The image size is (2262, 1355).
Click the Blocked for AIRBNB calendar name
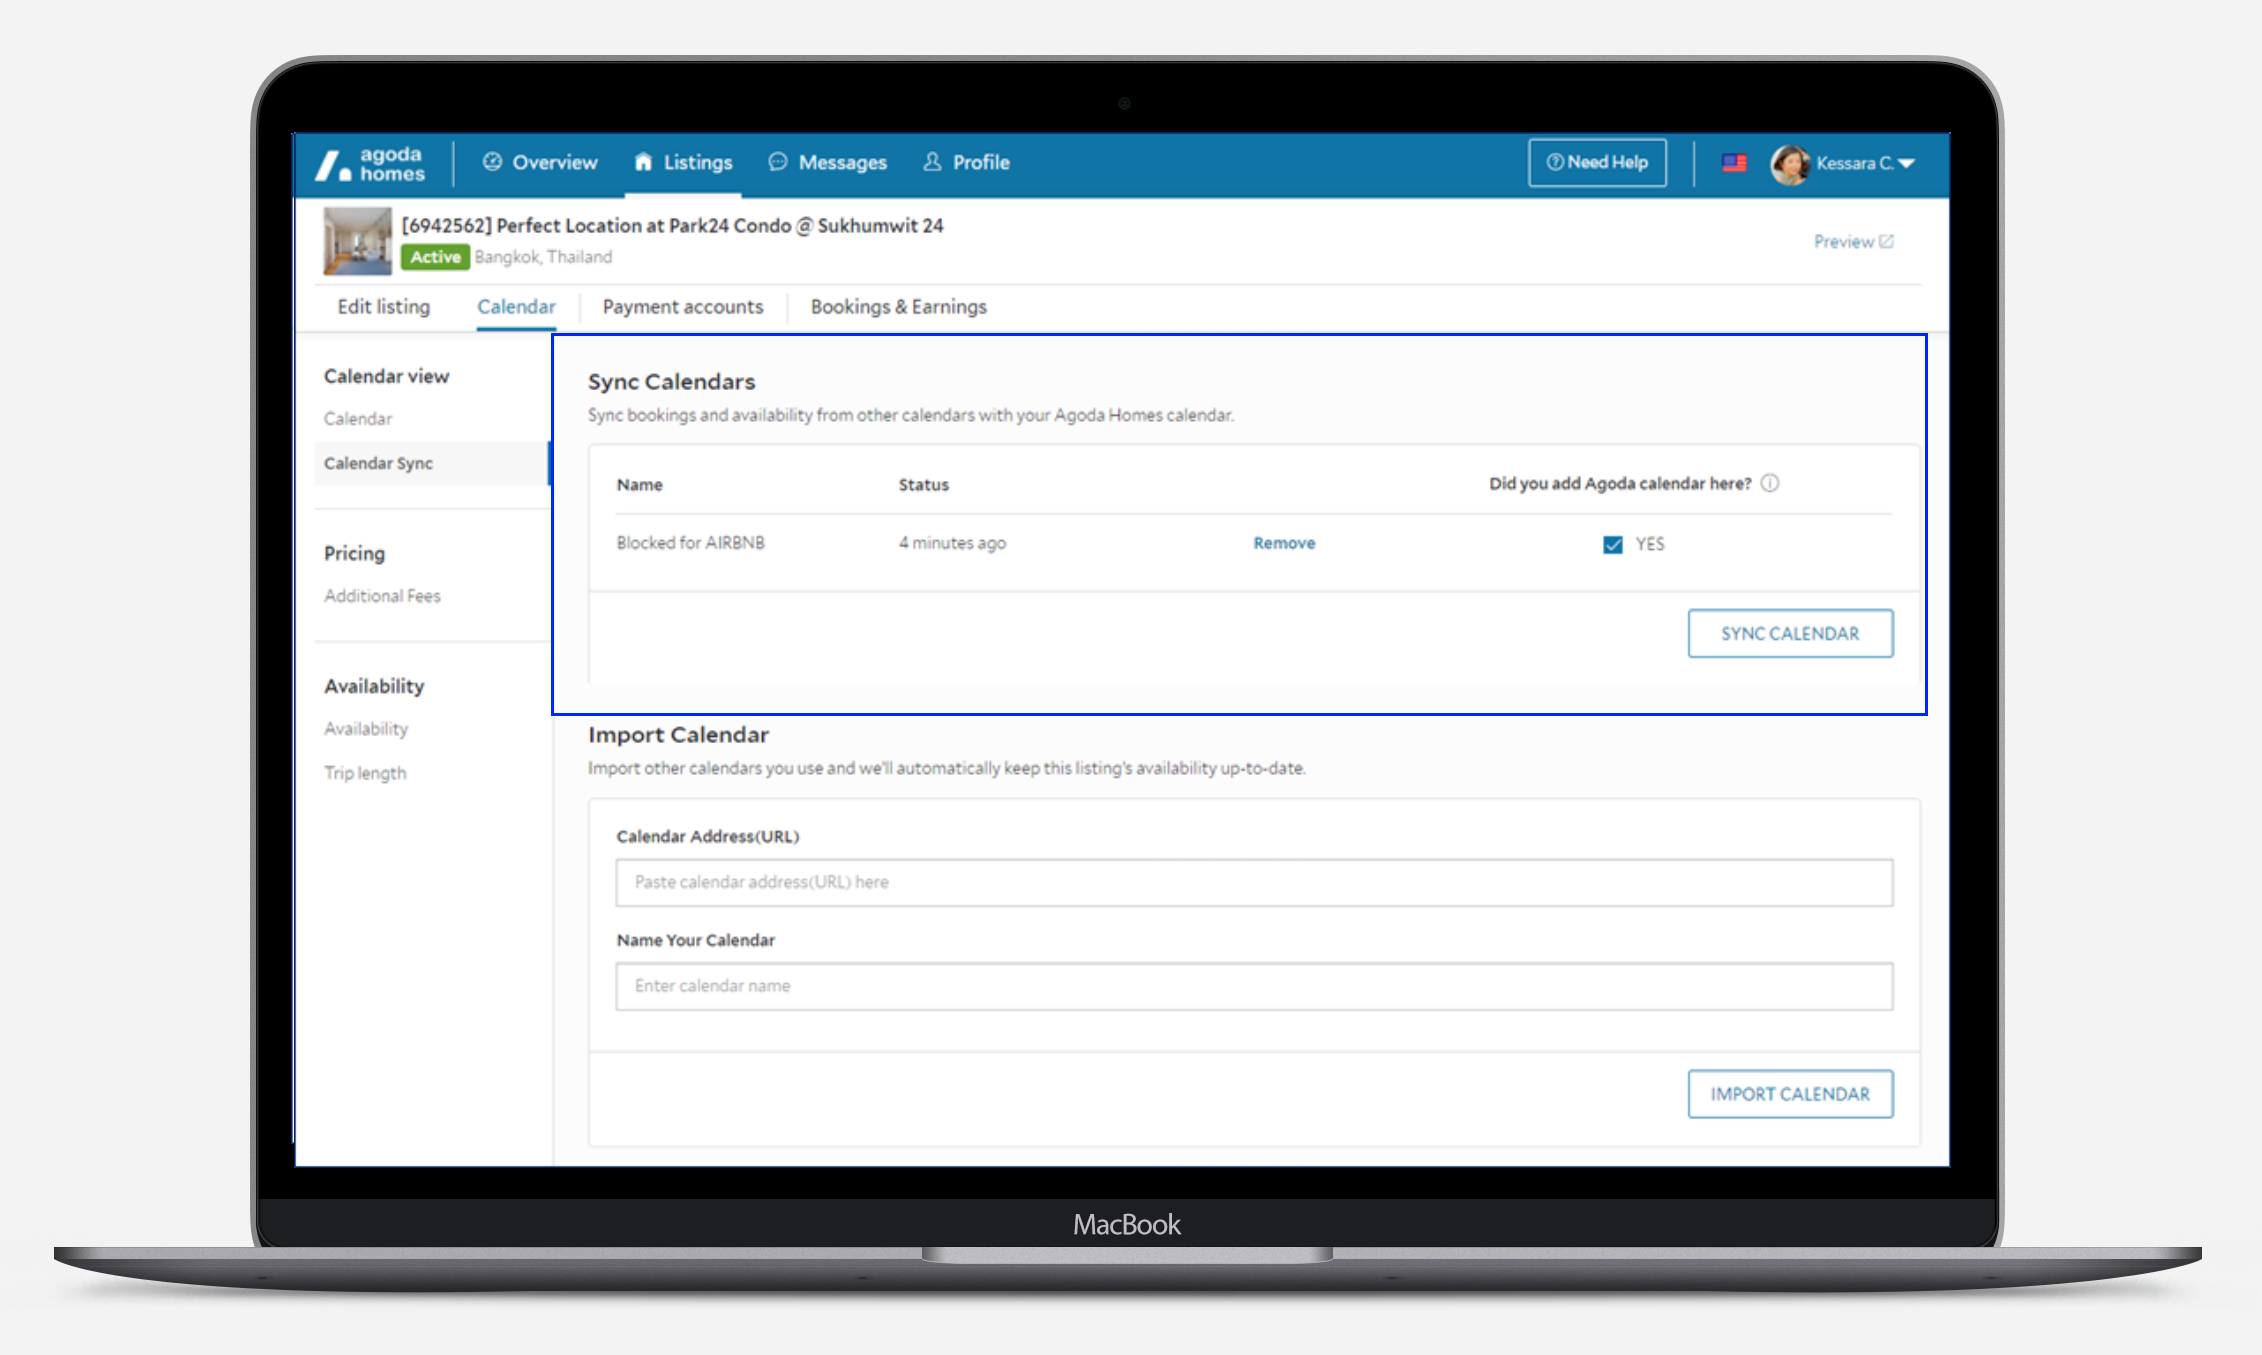(x=690, y=543)
